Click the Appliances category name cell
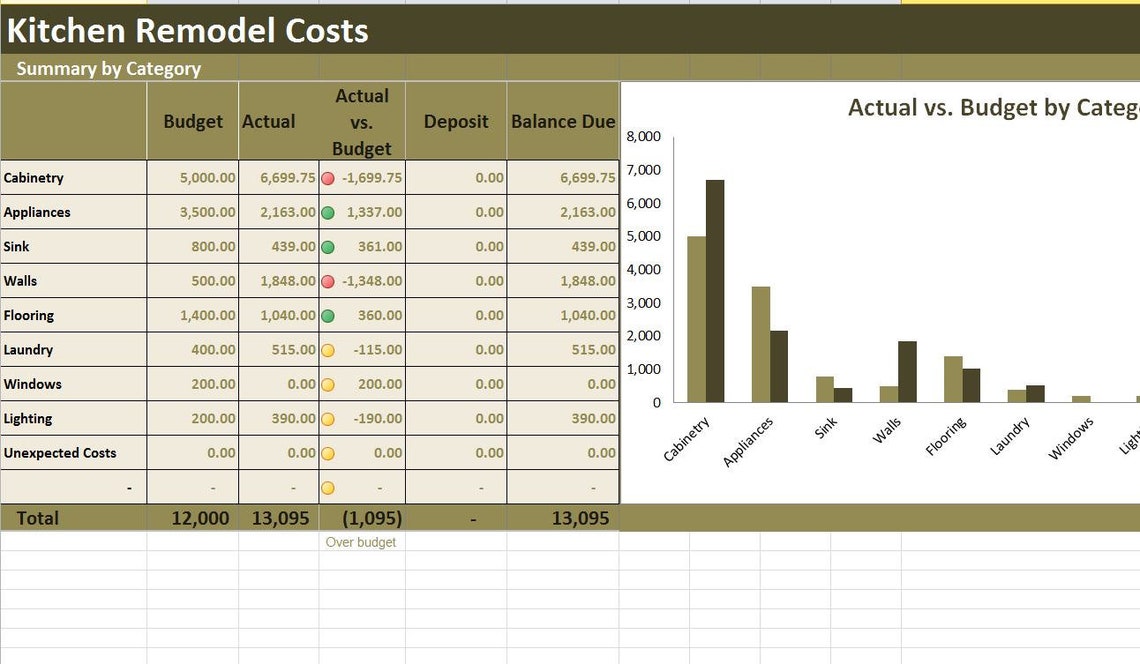 (40, 212)
